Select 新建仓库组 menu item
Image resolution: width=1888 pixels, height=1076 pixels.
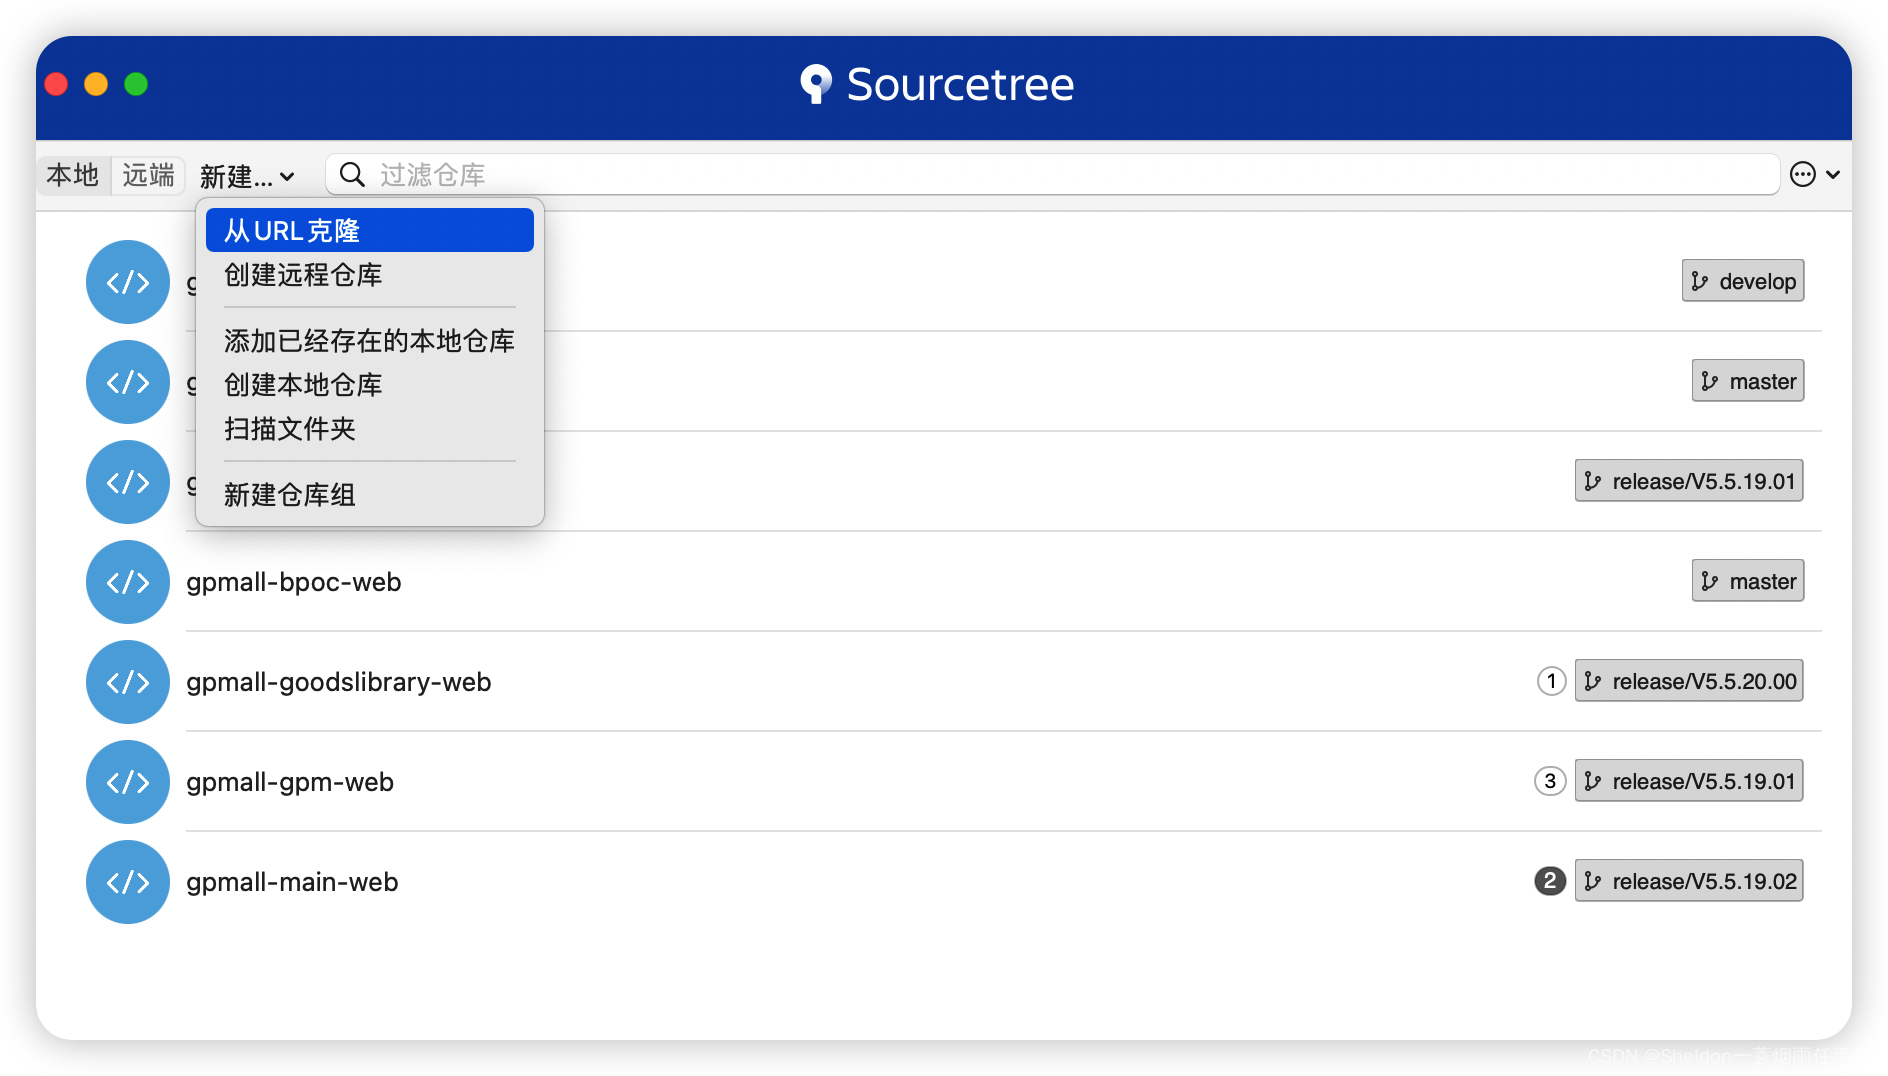point(369,495)
